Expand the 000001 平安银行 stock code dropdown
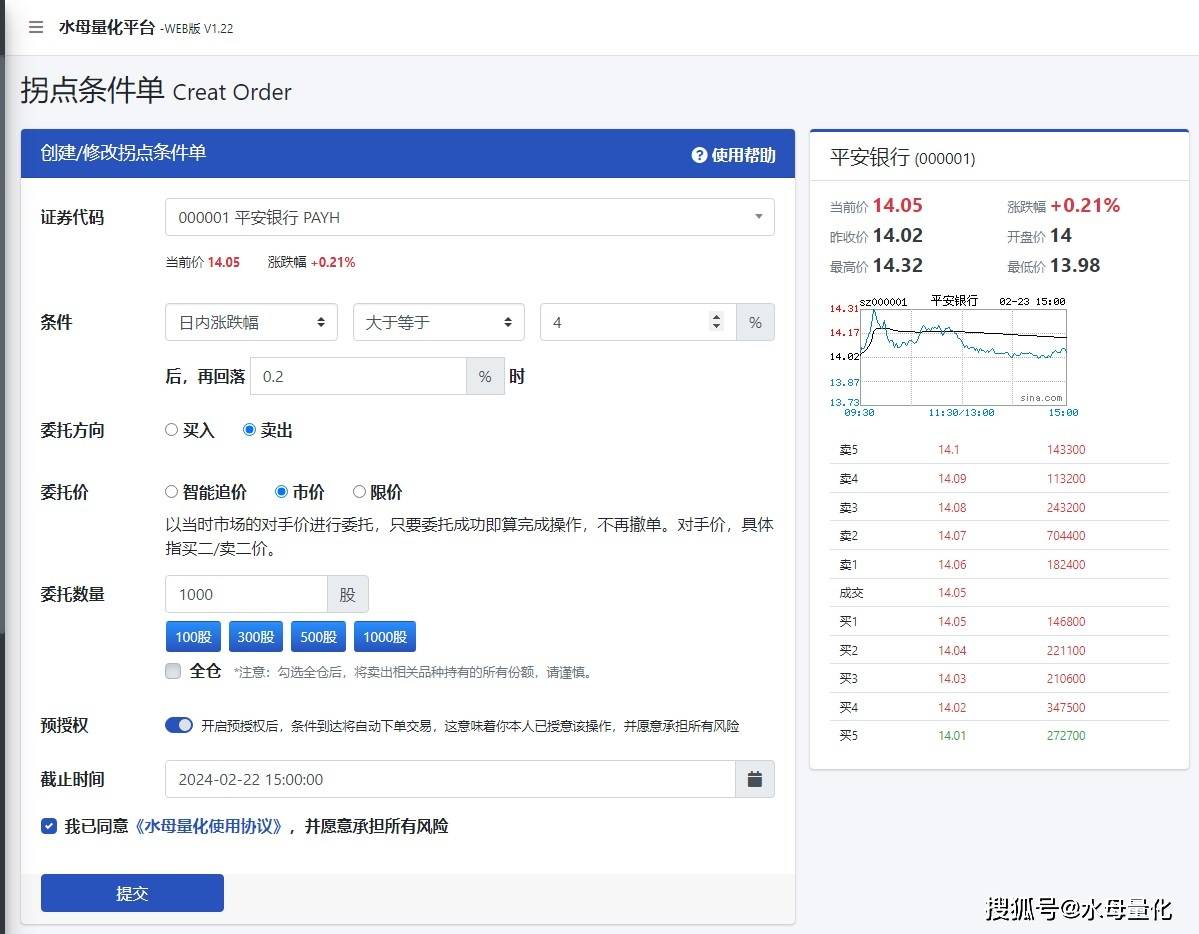Viewport: 1199px width, 934px height. pos(758,217)
